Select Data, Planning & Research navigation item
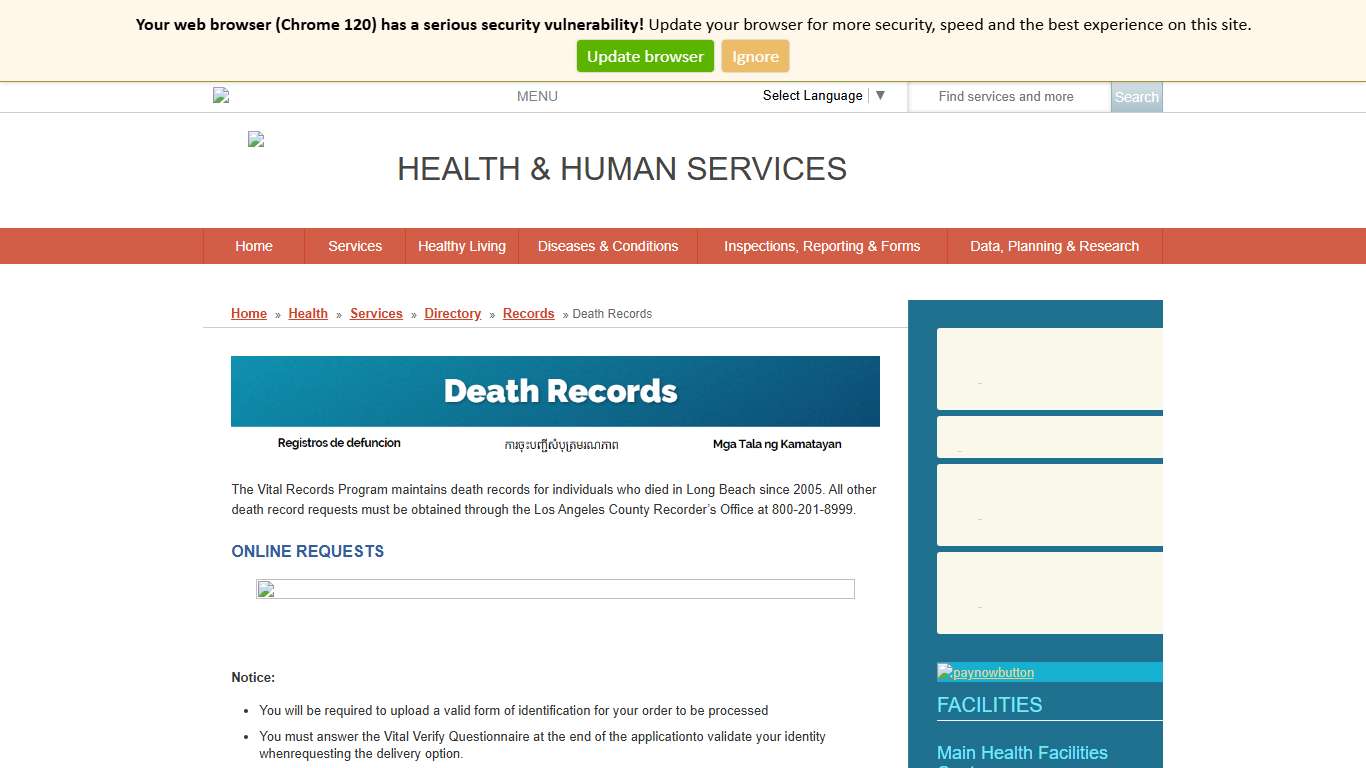The height and width of the screenshot is (768, 1366). 1054,246
